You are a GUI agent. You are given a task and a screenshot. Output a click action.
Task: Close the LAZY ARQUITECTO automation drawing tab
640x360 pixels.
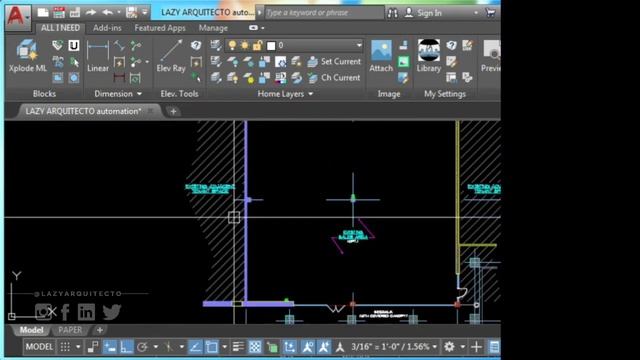click(150, 111)
